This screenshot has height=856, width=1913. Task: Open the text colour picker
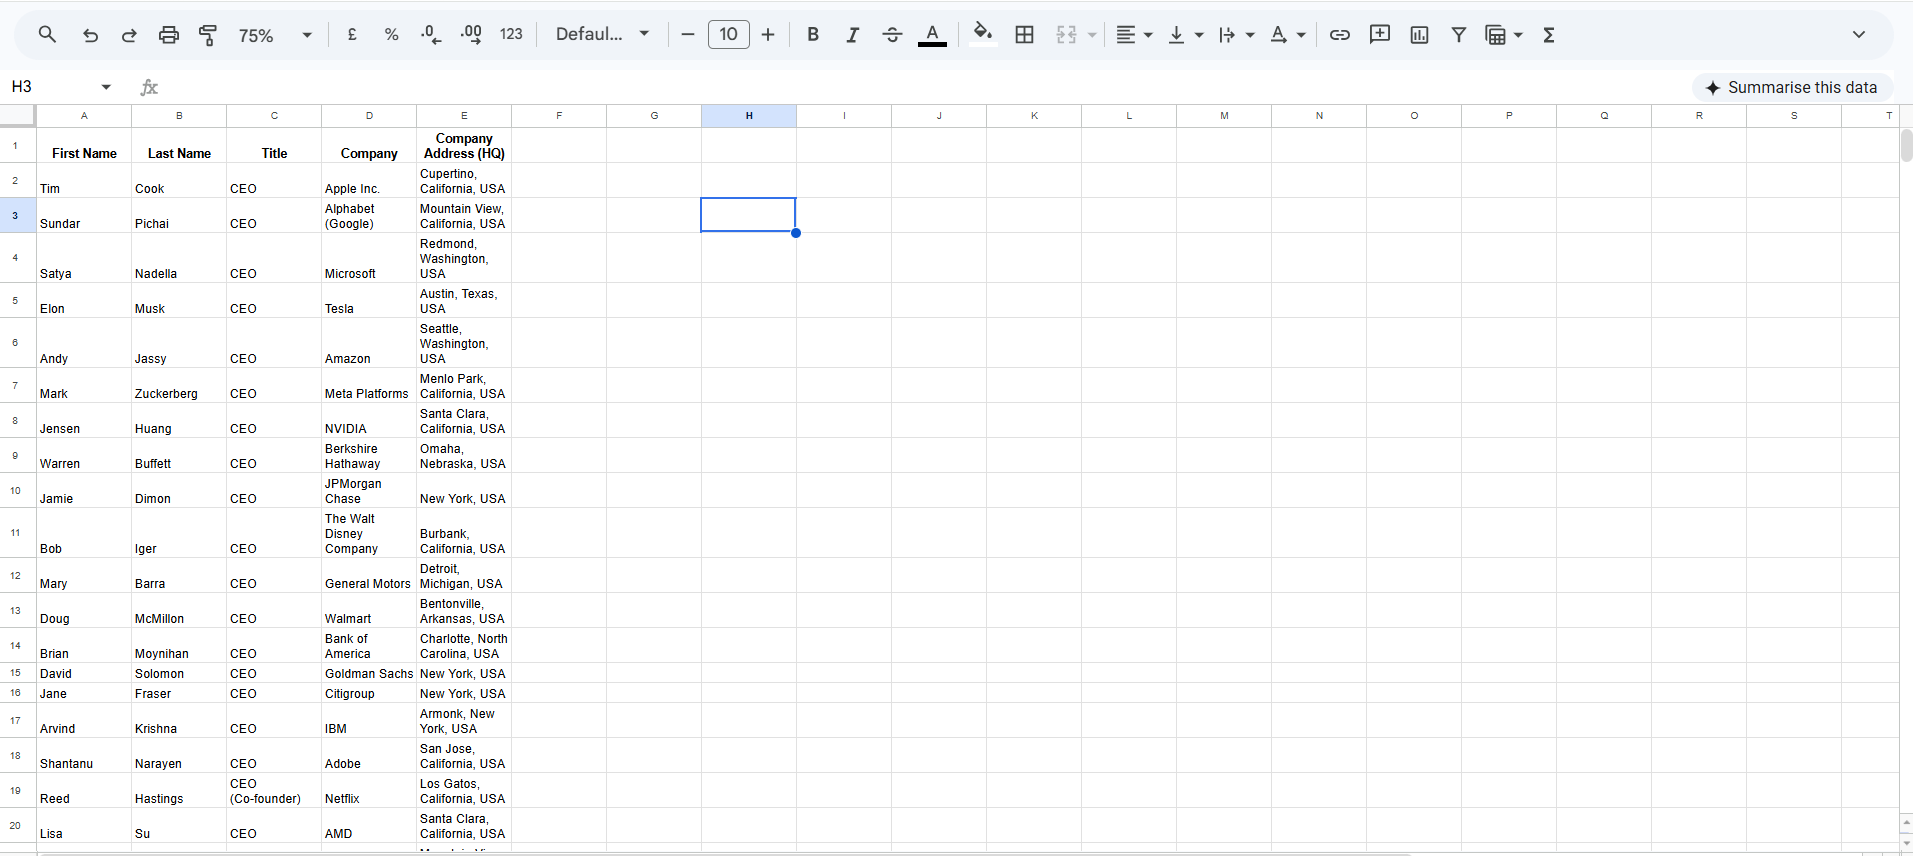click(932, 35)
